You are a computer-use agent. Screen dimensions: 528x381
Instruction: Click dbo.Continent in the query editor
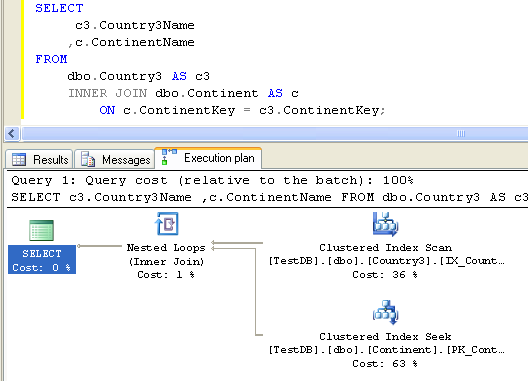[206, 93]
